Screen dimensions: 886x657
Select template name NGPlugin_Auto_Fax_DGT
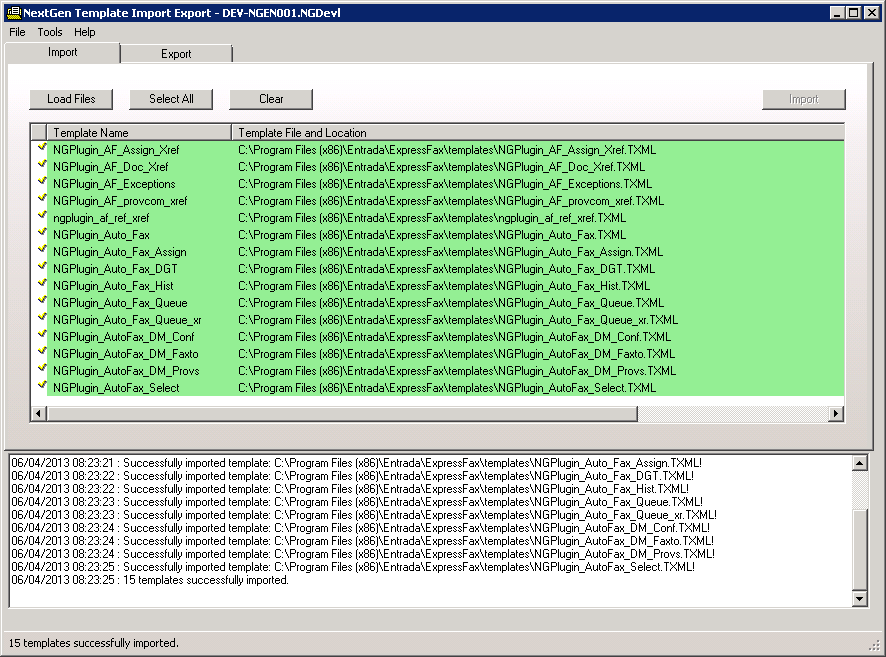(115, 268)
